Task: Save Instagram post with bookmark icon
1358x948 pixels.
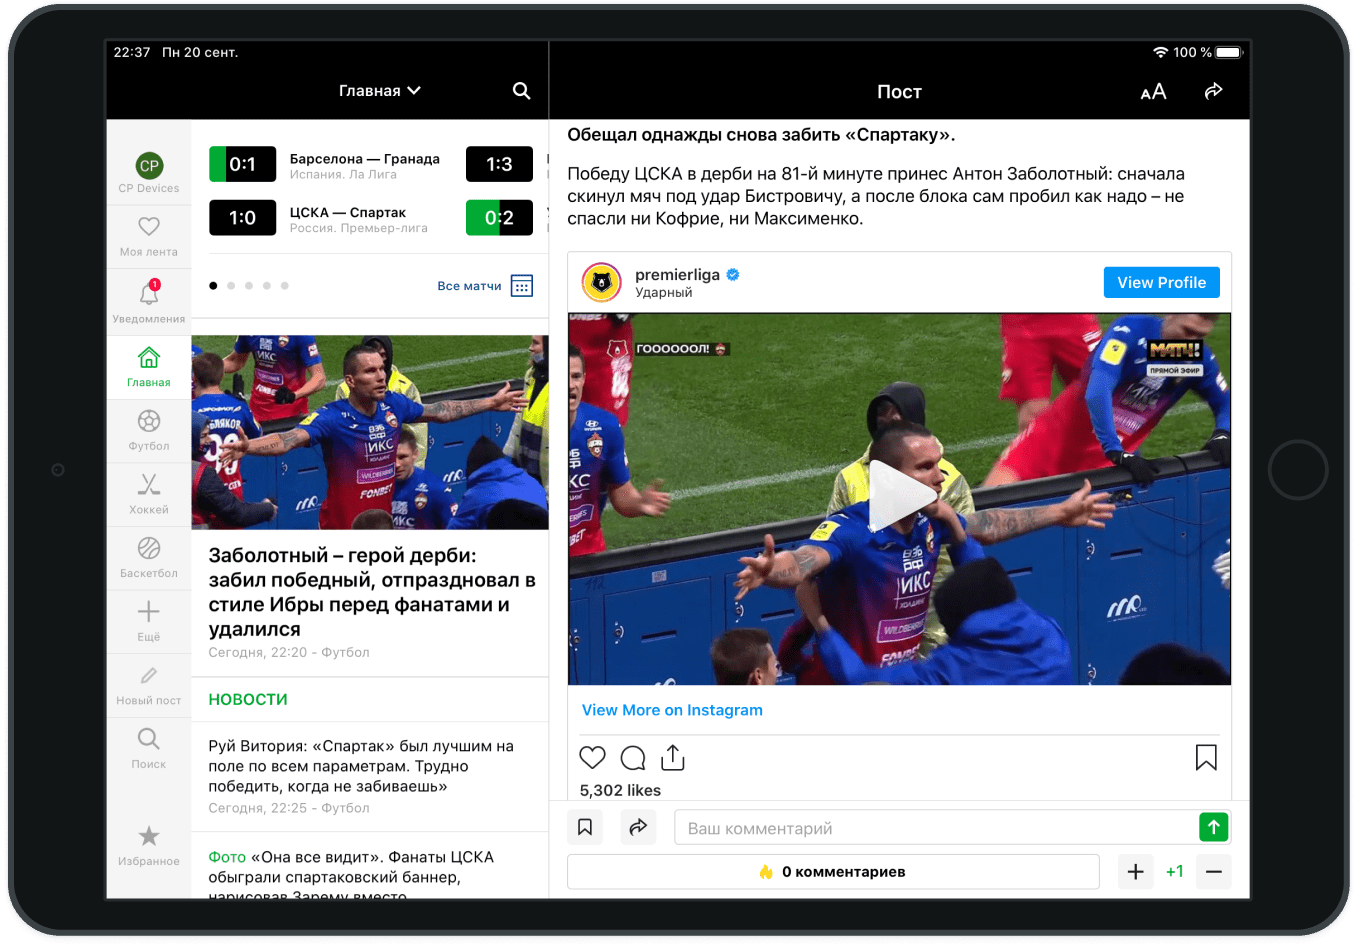Action: coord(1206,758)
